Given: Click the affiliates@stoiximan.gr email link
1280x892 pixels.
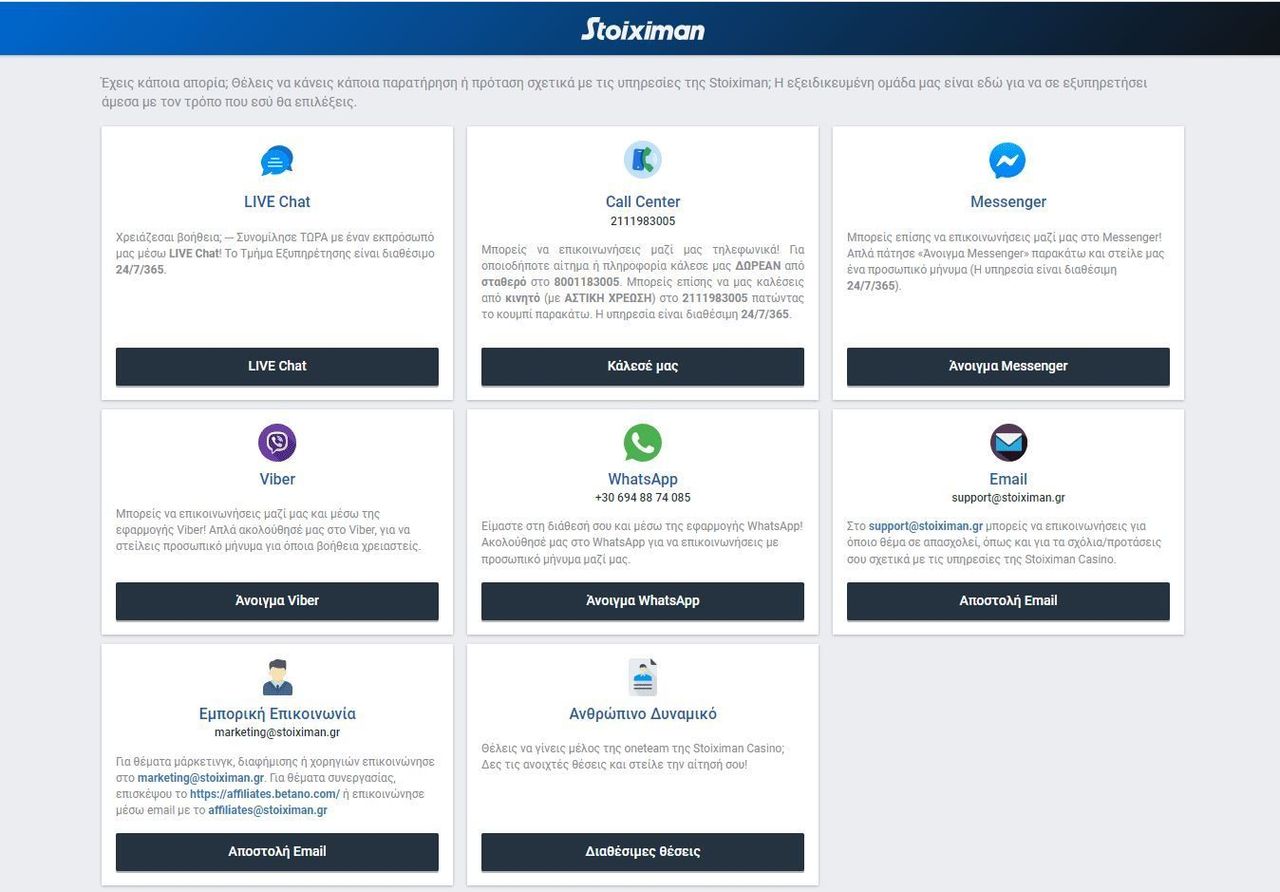Looking at the screenshot, I should coord(267,810).
